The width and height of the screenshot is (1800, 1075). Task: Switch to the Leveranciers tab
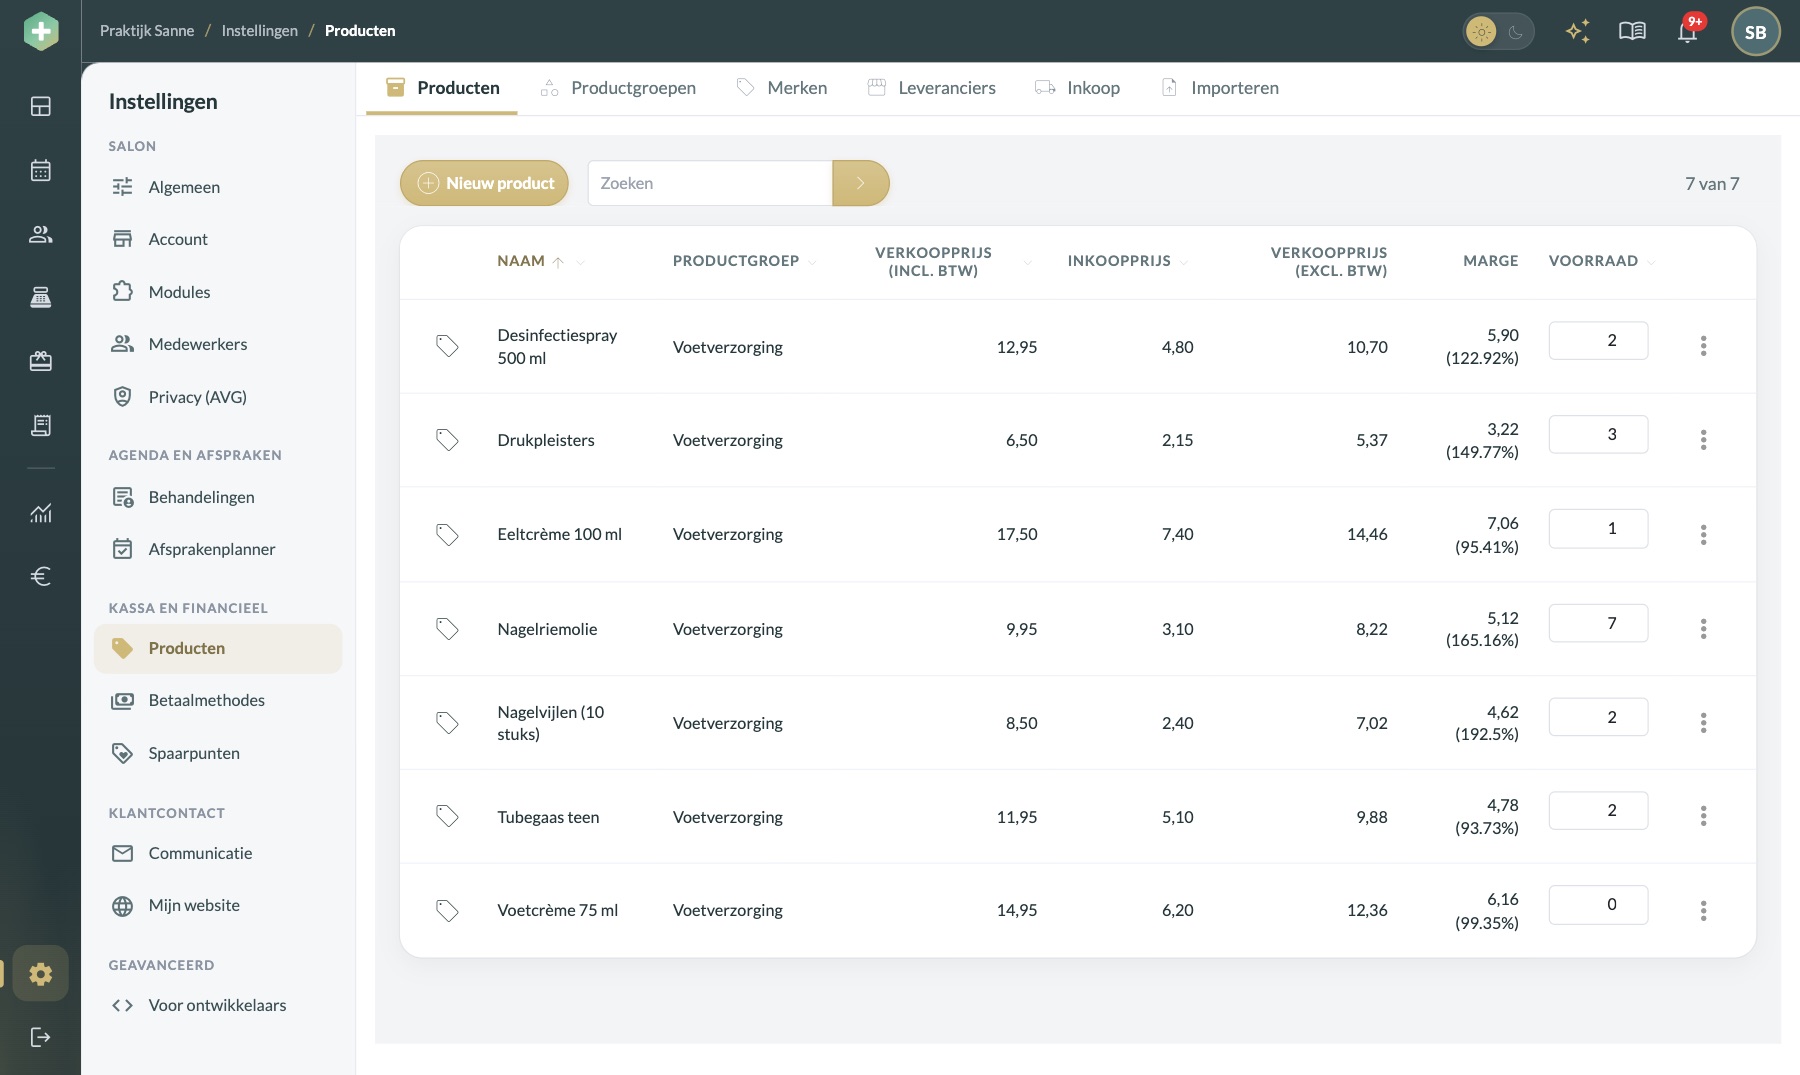931,88
